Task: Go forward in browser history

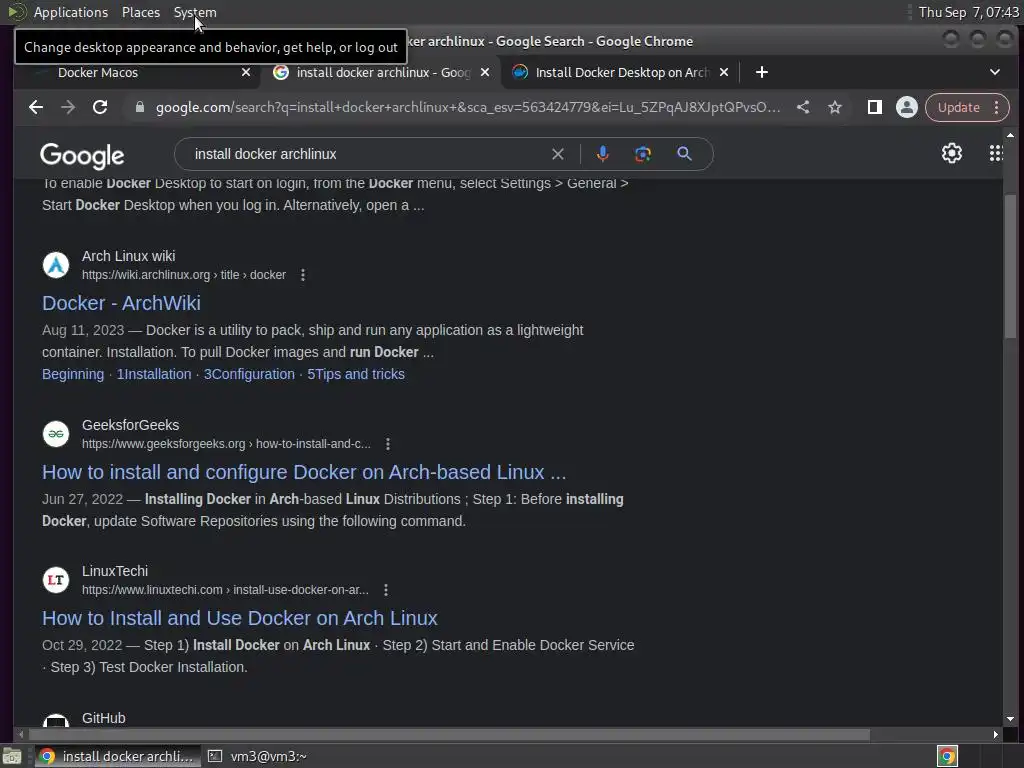Action: coord(68,107)
